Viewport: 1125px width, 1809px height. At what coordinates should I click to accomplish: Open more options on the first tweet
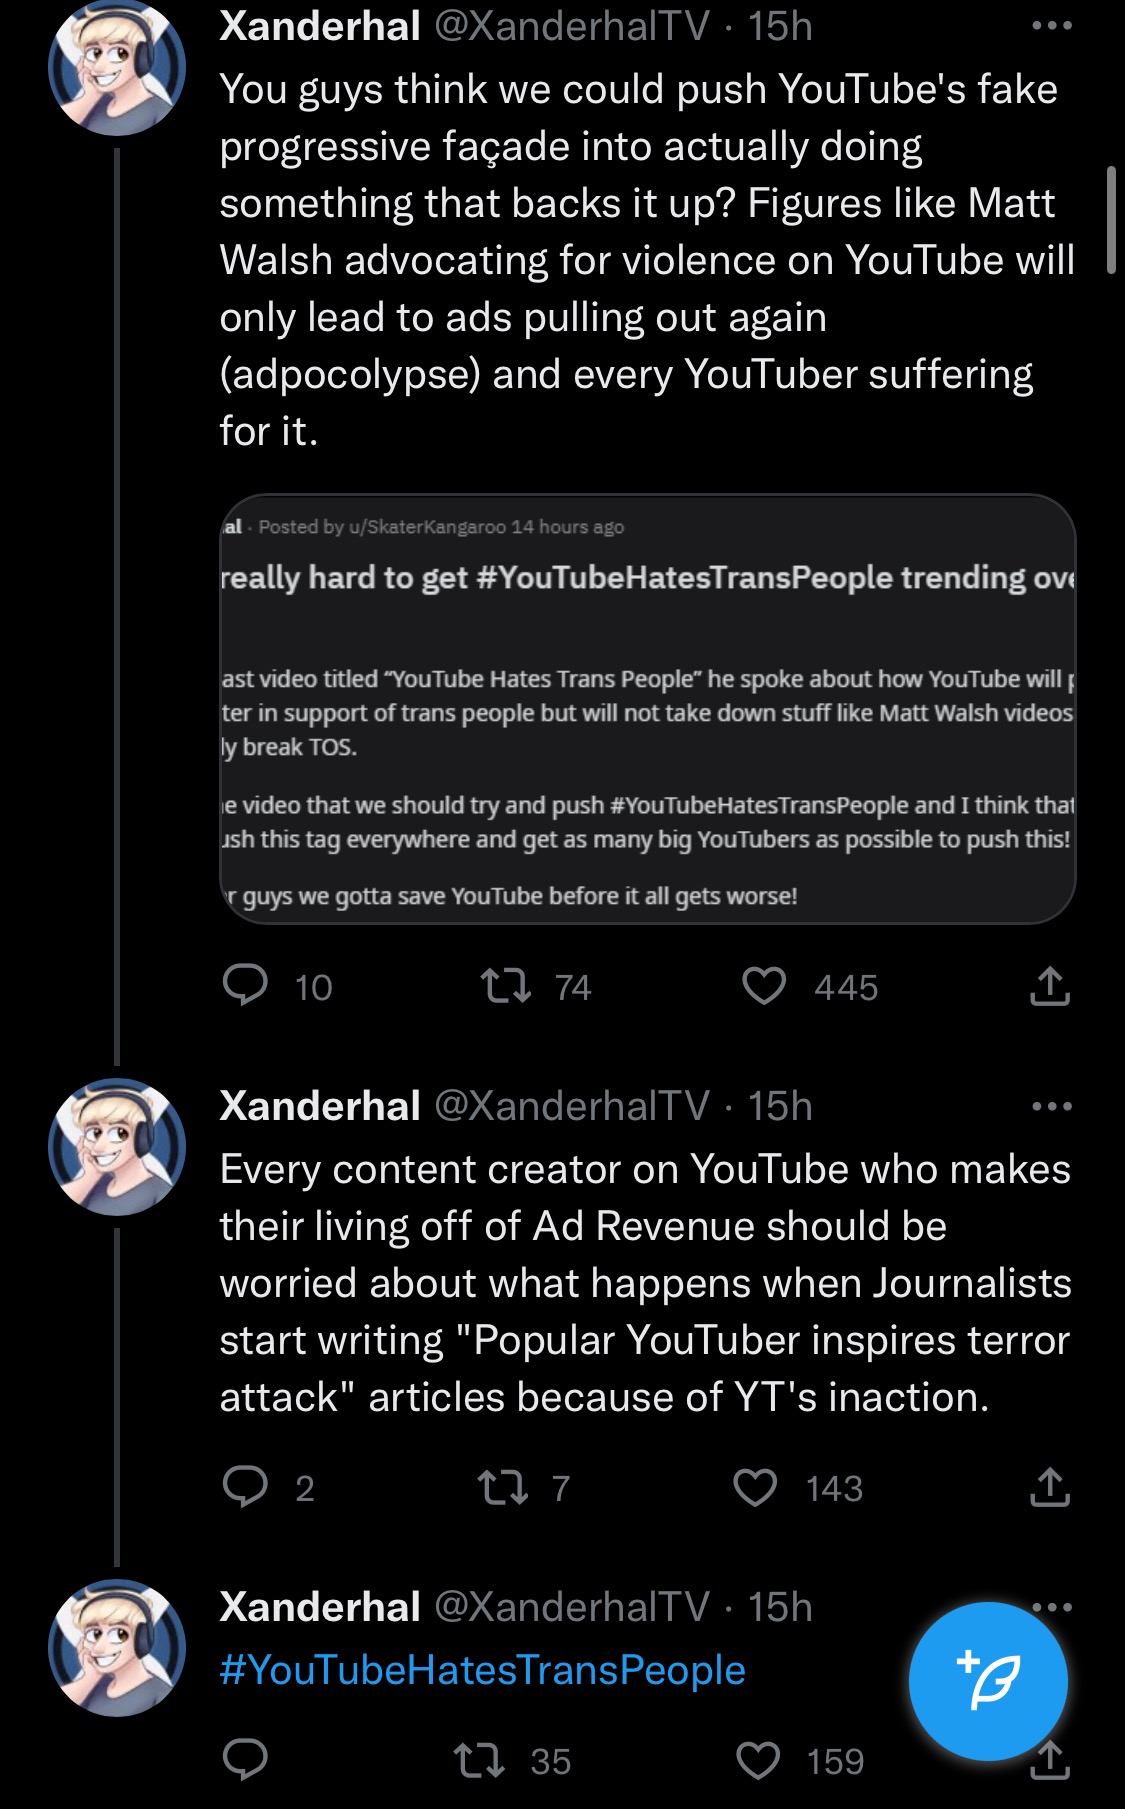pyautogui.click(x=1052, y=26)
